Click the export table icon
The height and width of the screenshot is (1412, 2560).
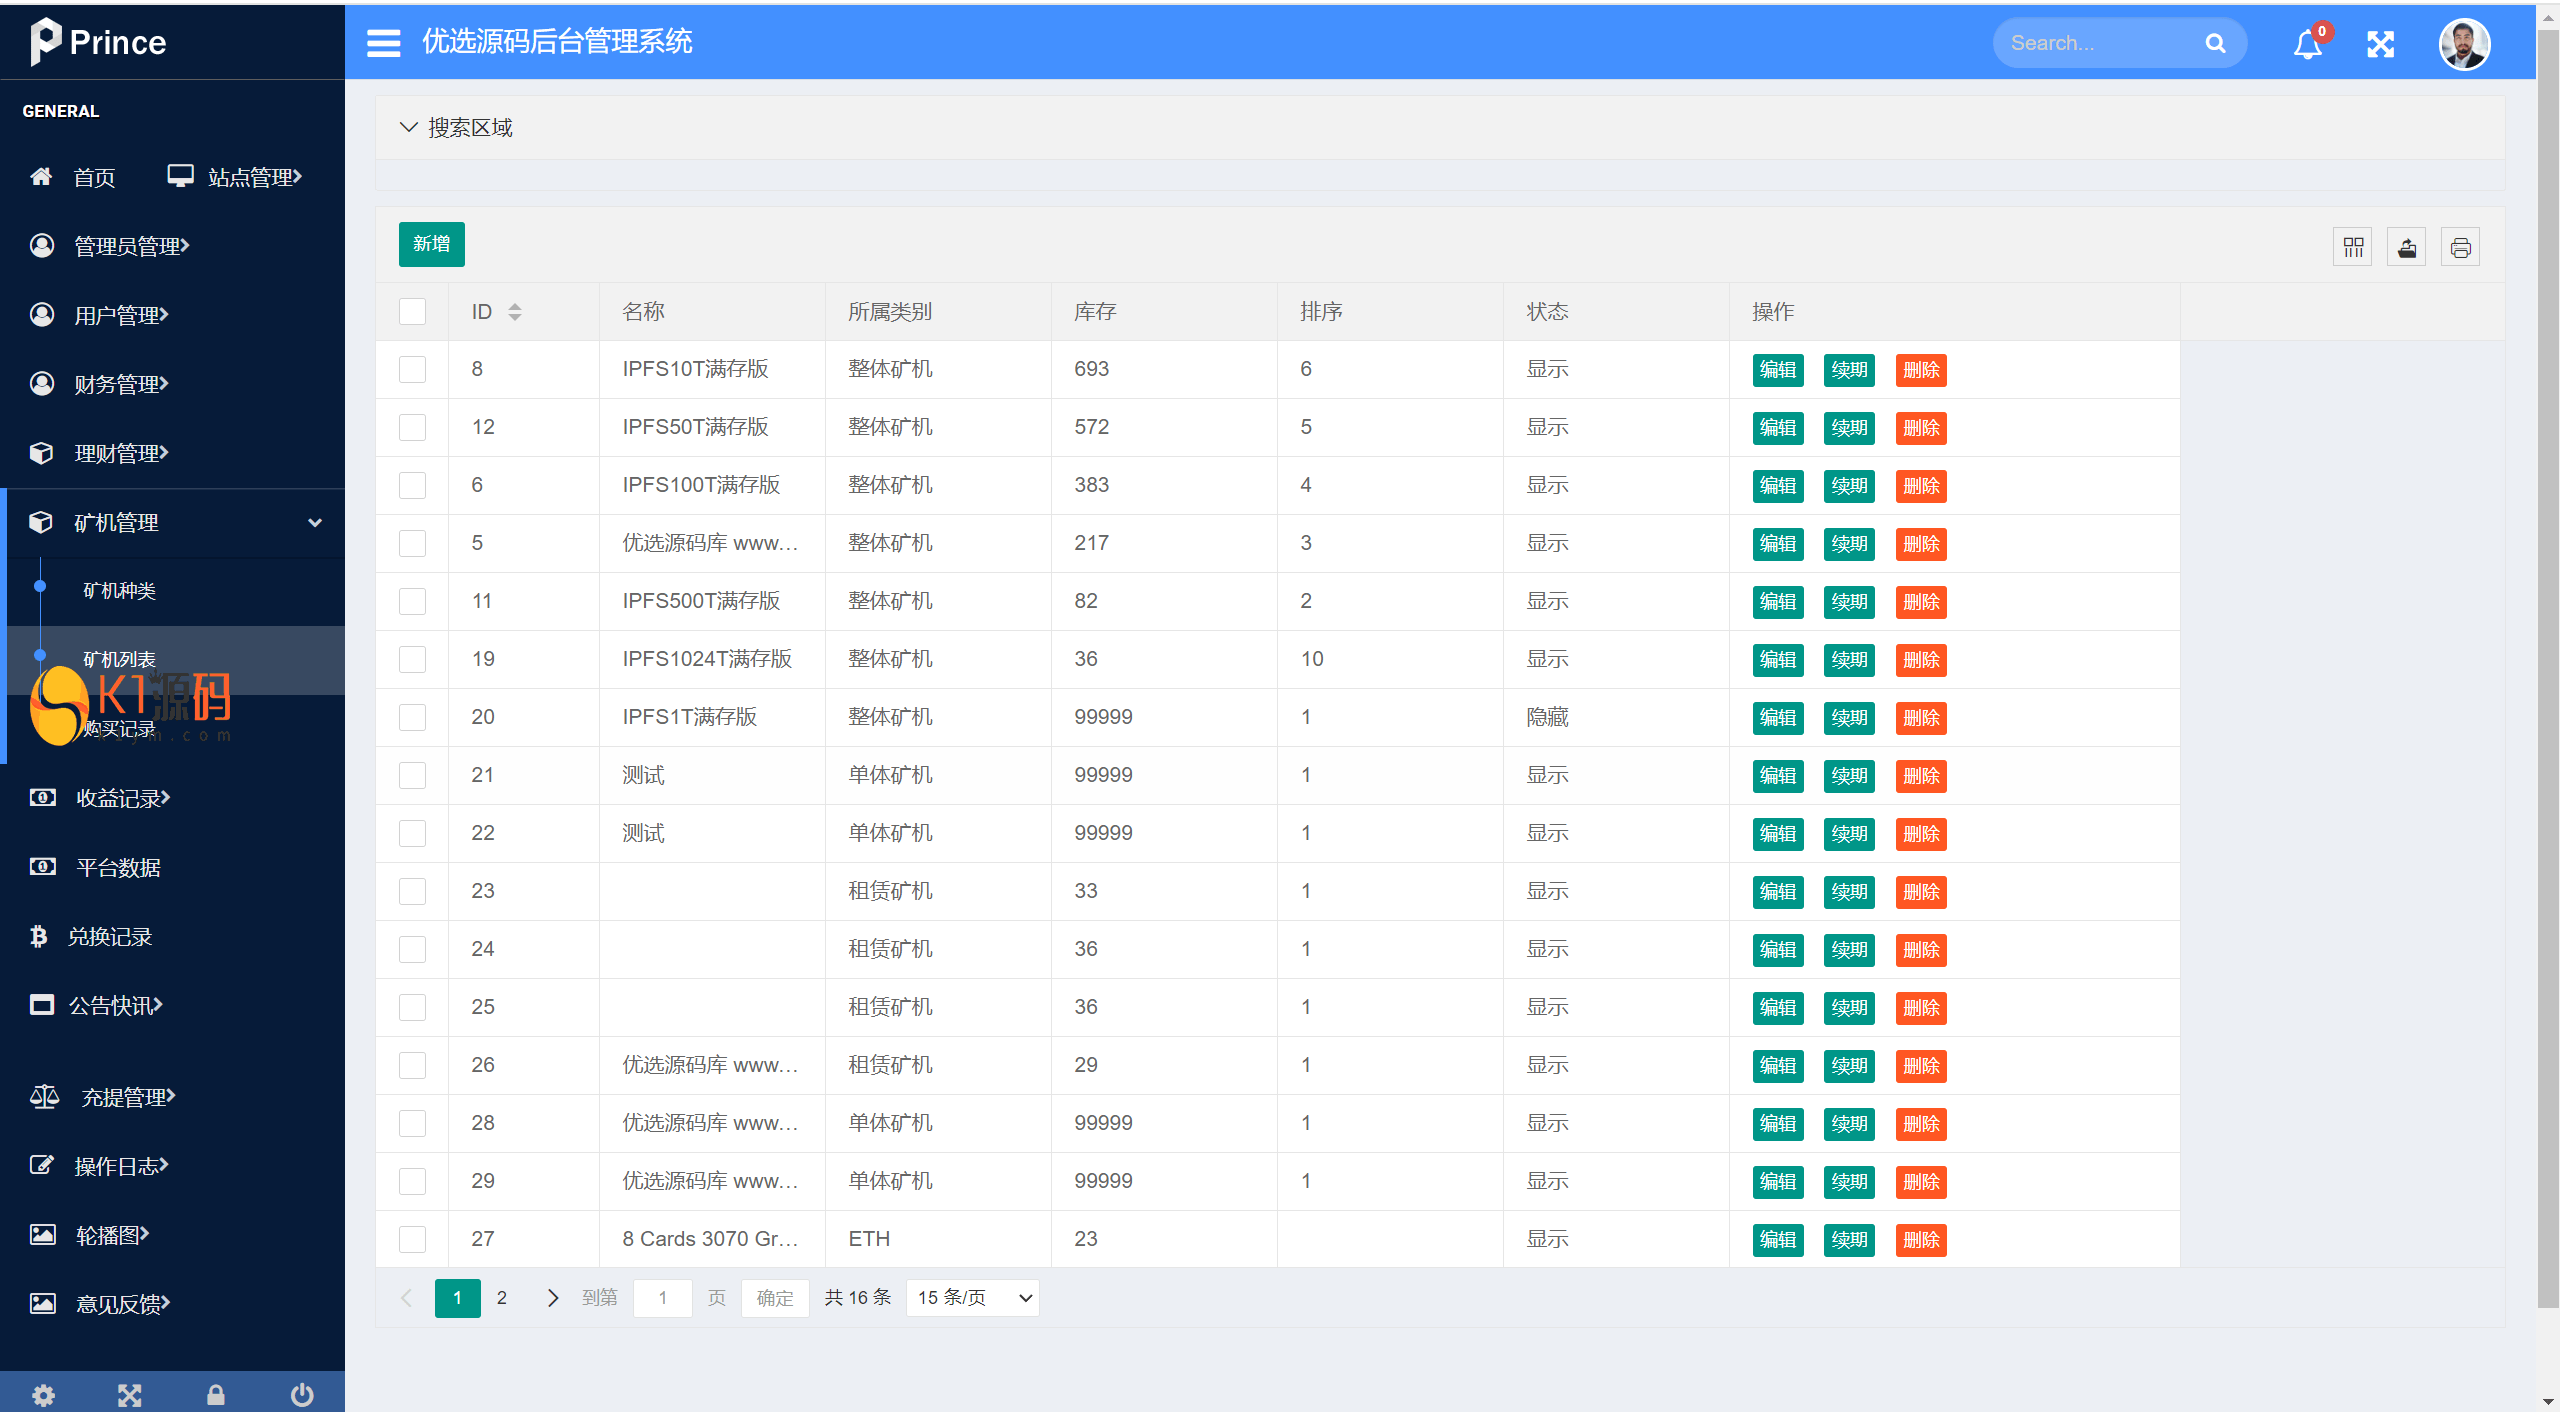pos(2407,247)
